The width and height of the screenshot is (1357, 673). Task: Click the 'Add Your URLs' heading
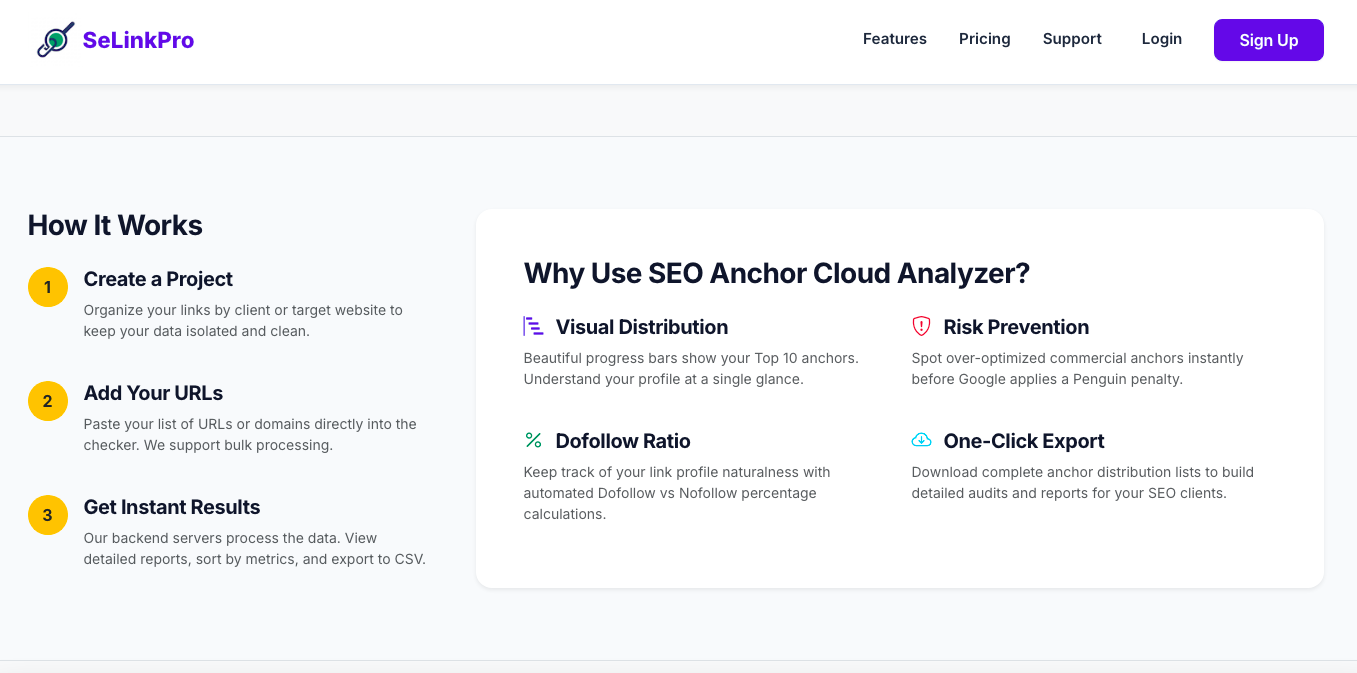153,393
